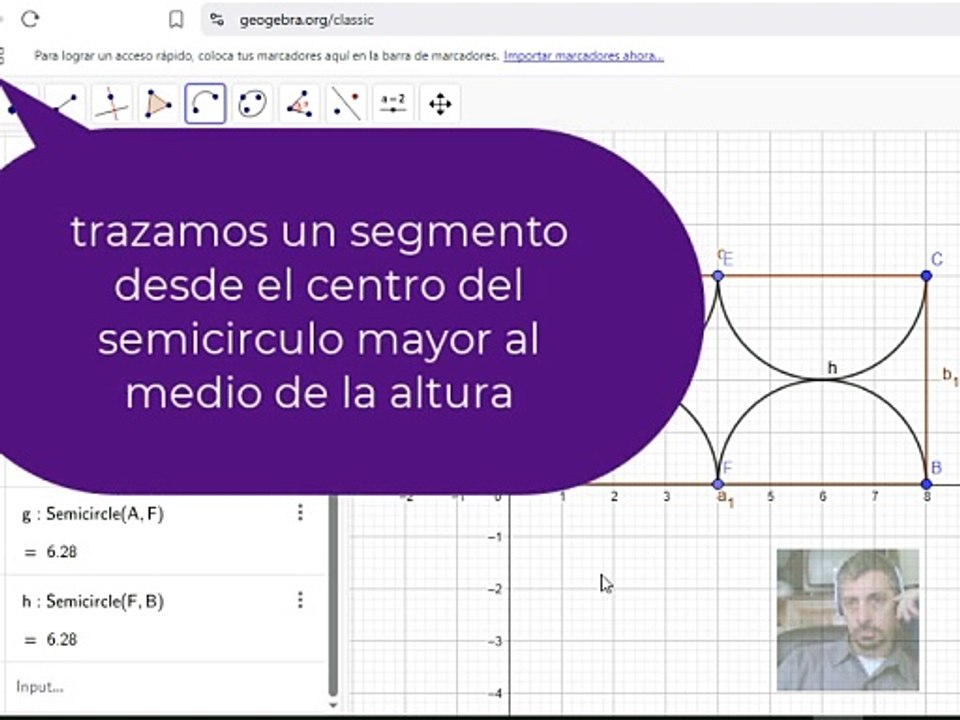The height and width of the screenshot is (720, 960).
Task: Select the Perpendicular Line tool
Action: 111,103
